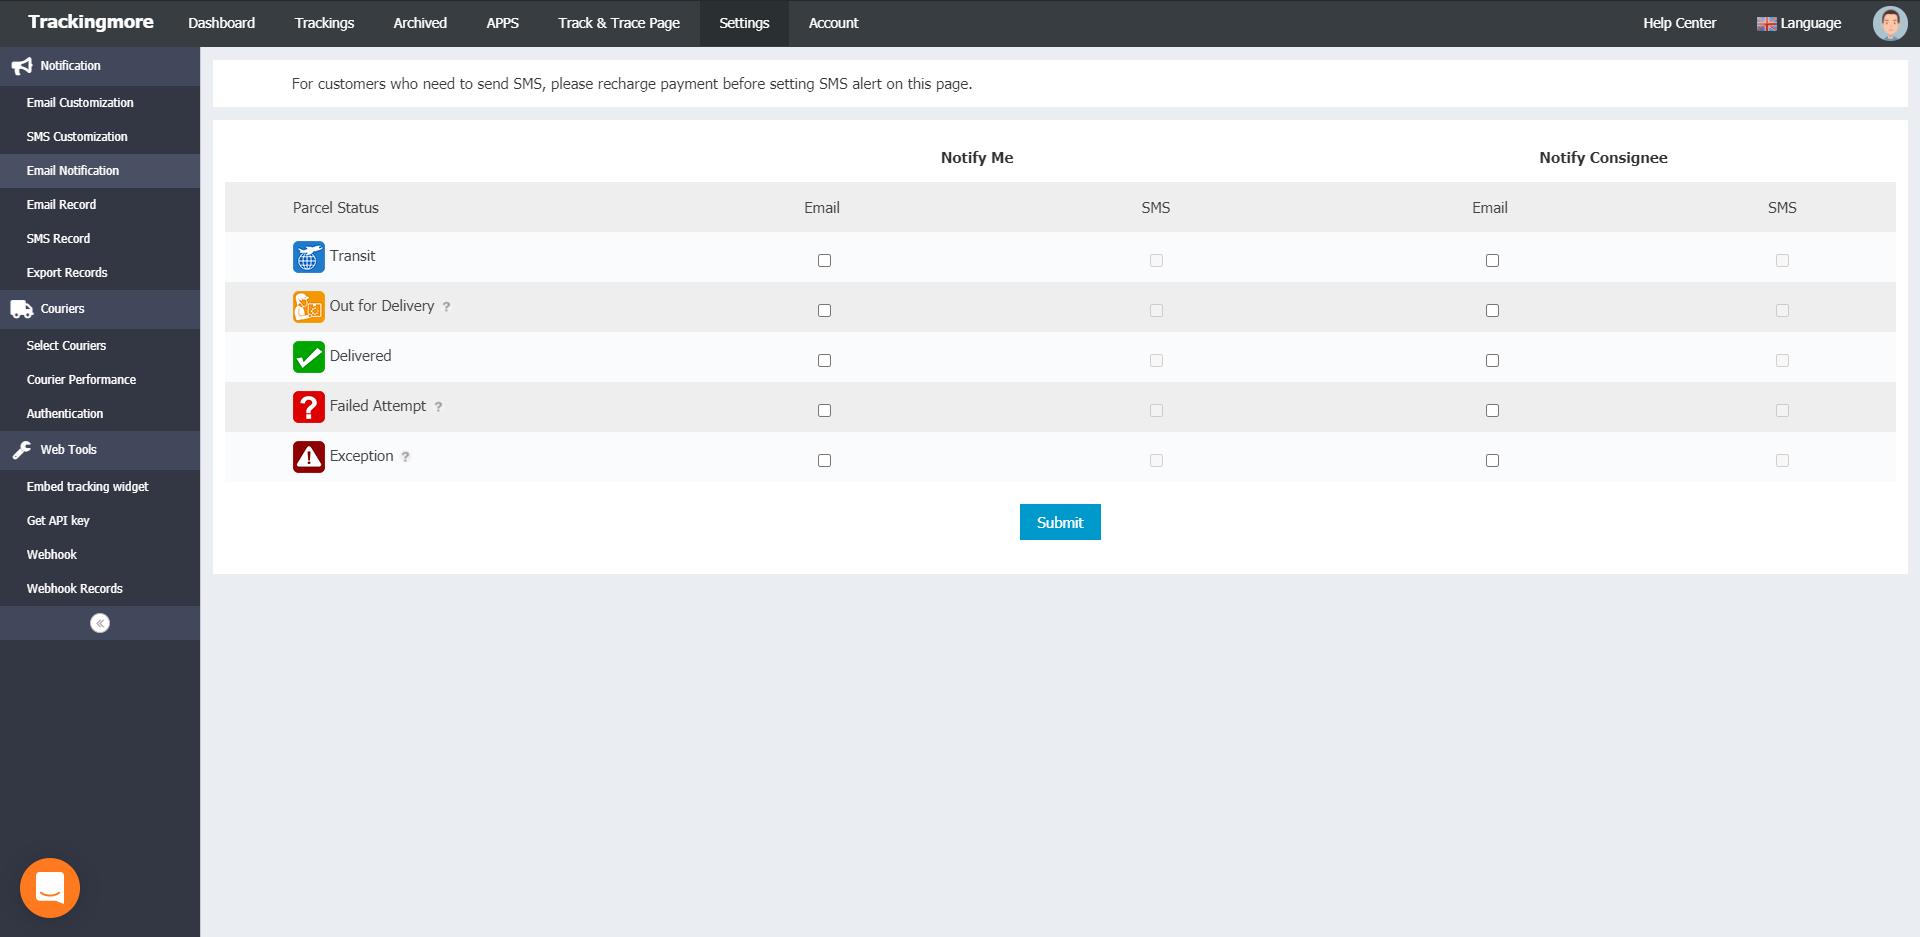Click the Out for Delivery status icon
The height and width of the screenshot is (937, 1920).
(309, 307)
